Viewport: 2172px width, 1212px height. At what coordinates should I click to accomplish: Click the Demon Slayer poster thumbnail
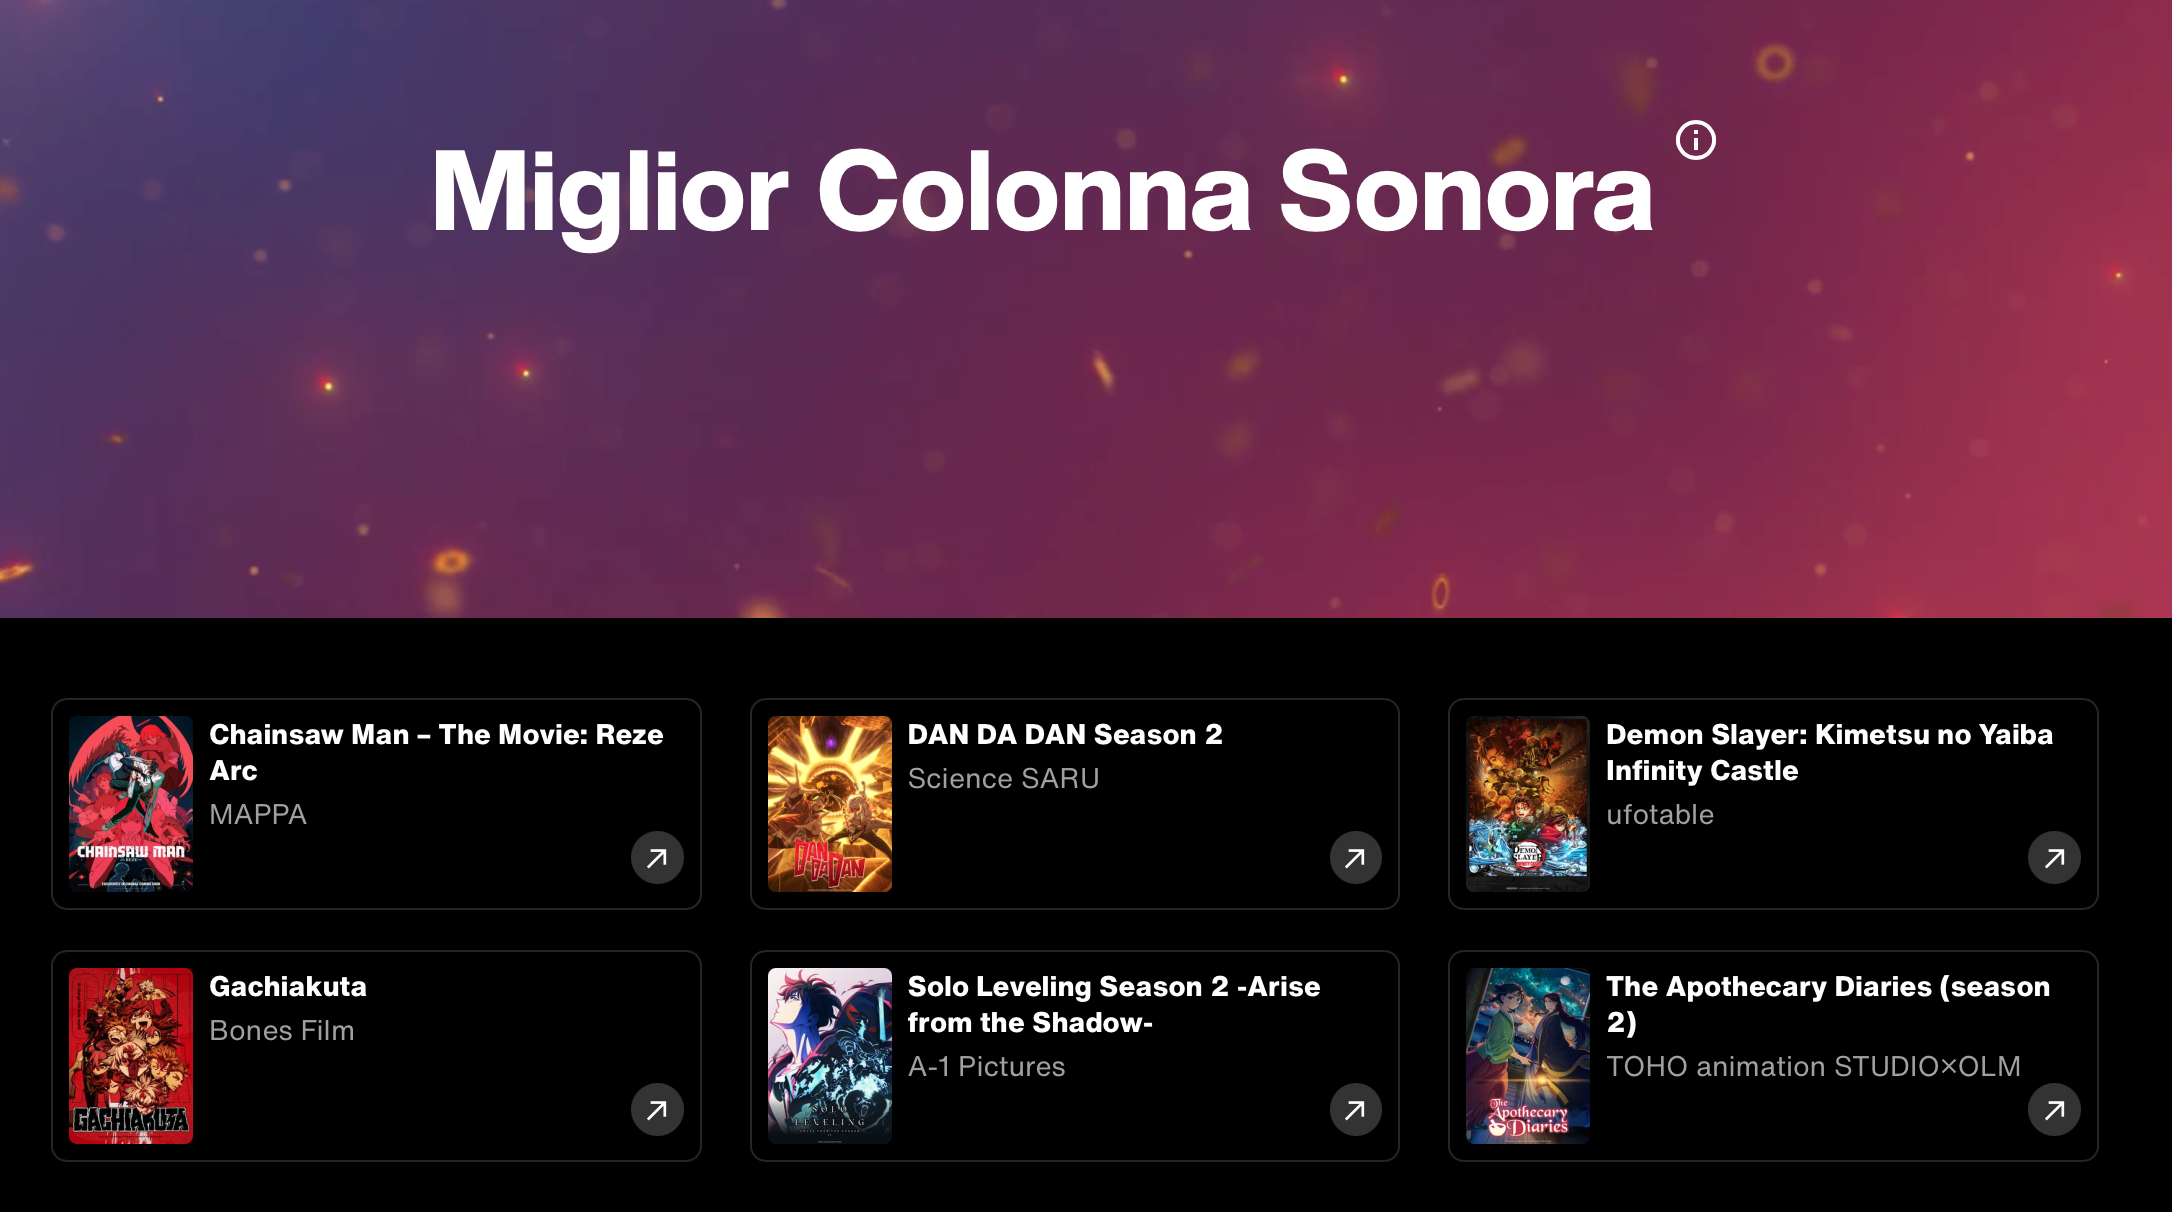click(x=1527, y=803)
